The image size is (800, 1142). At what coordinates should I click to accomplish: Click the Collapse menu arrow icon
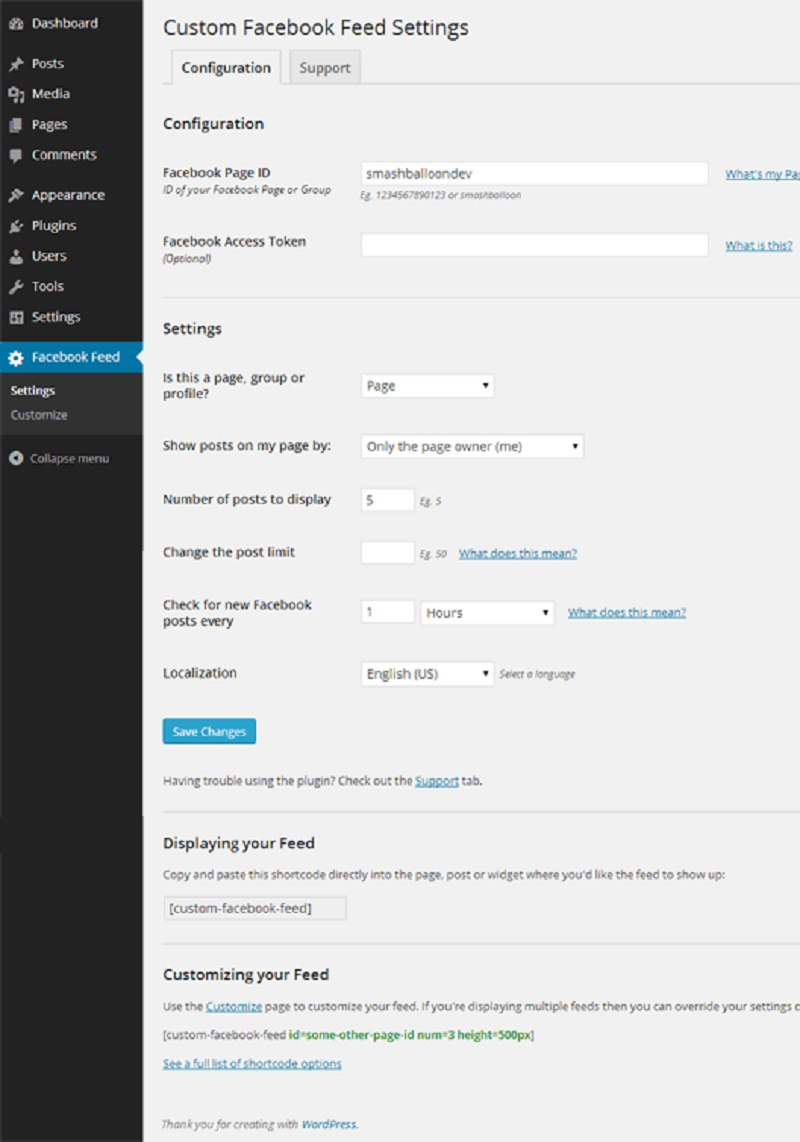click(16, 458)
